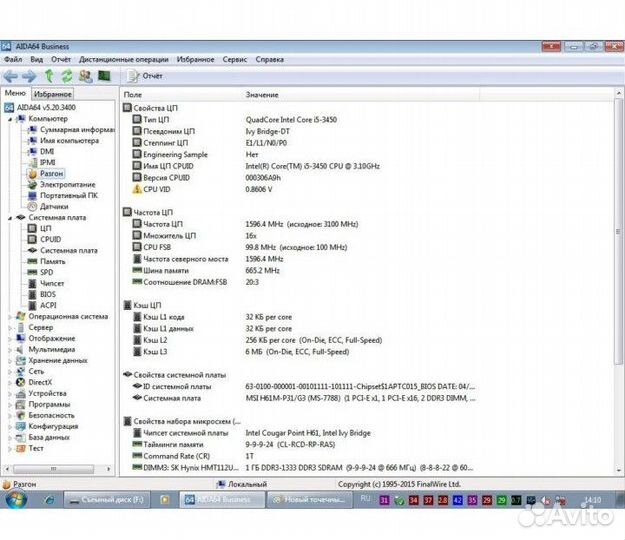Open the Отчёт report toolbar button
The width and height of the screenshot is (625, 540).
click(x=144, y=76)
